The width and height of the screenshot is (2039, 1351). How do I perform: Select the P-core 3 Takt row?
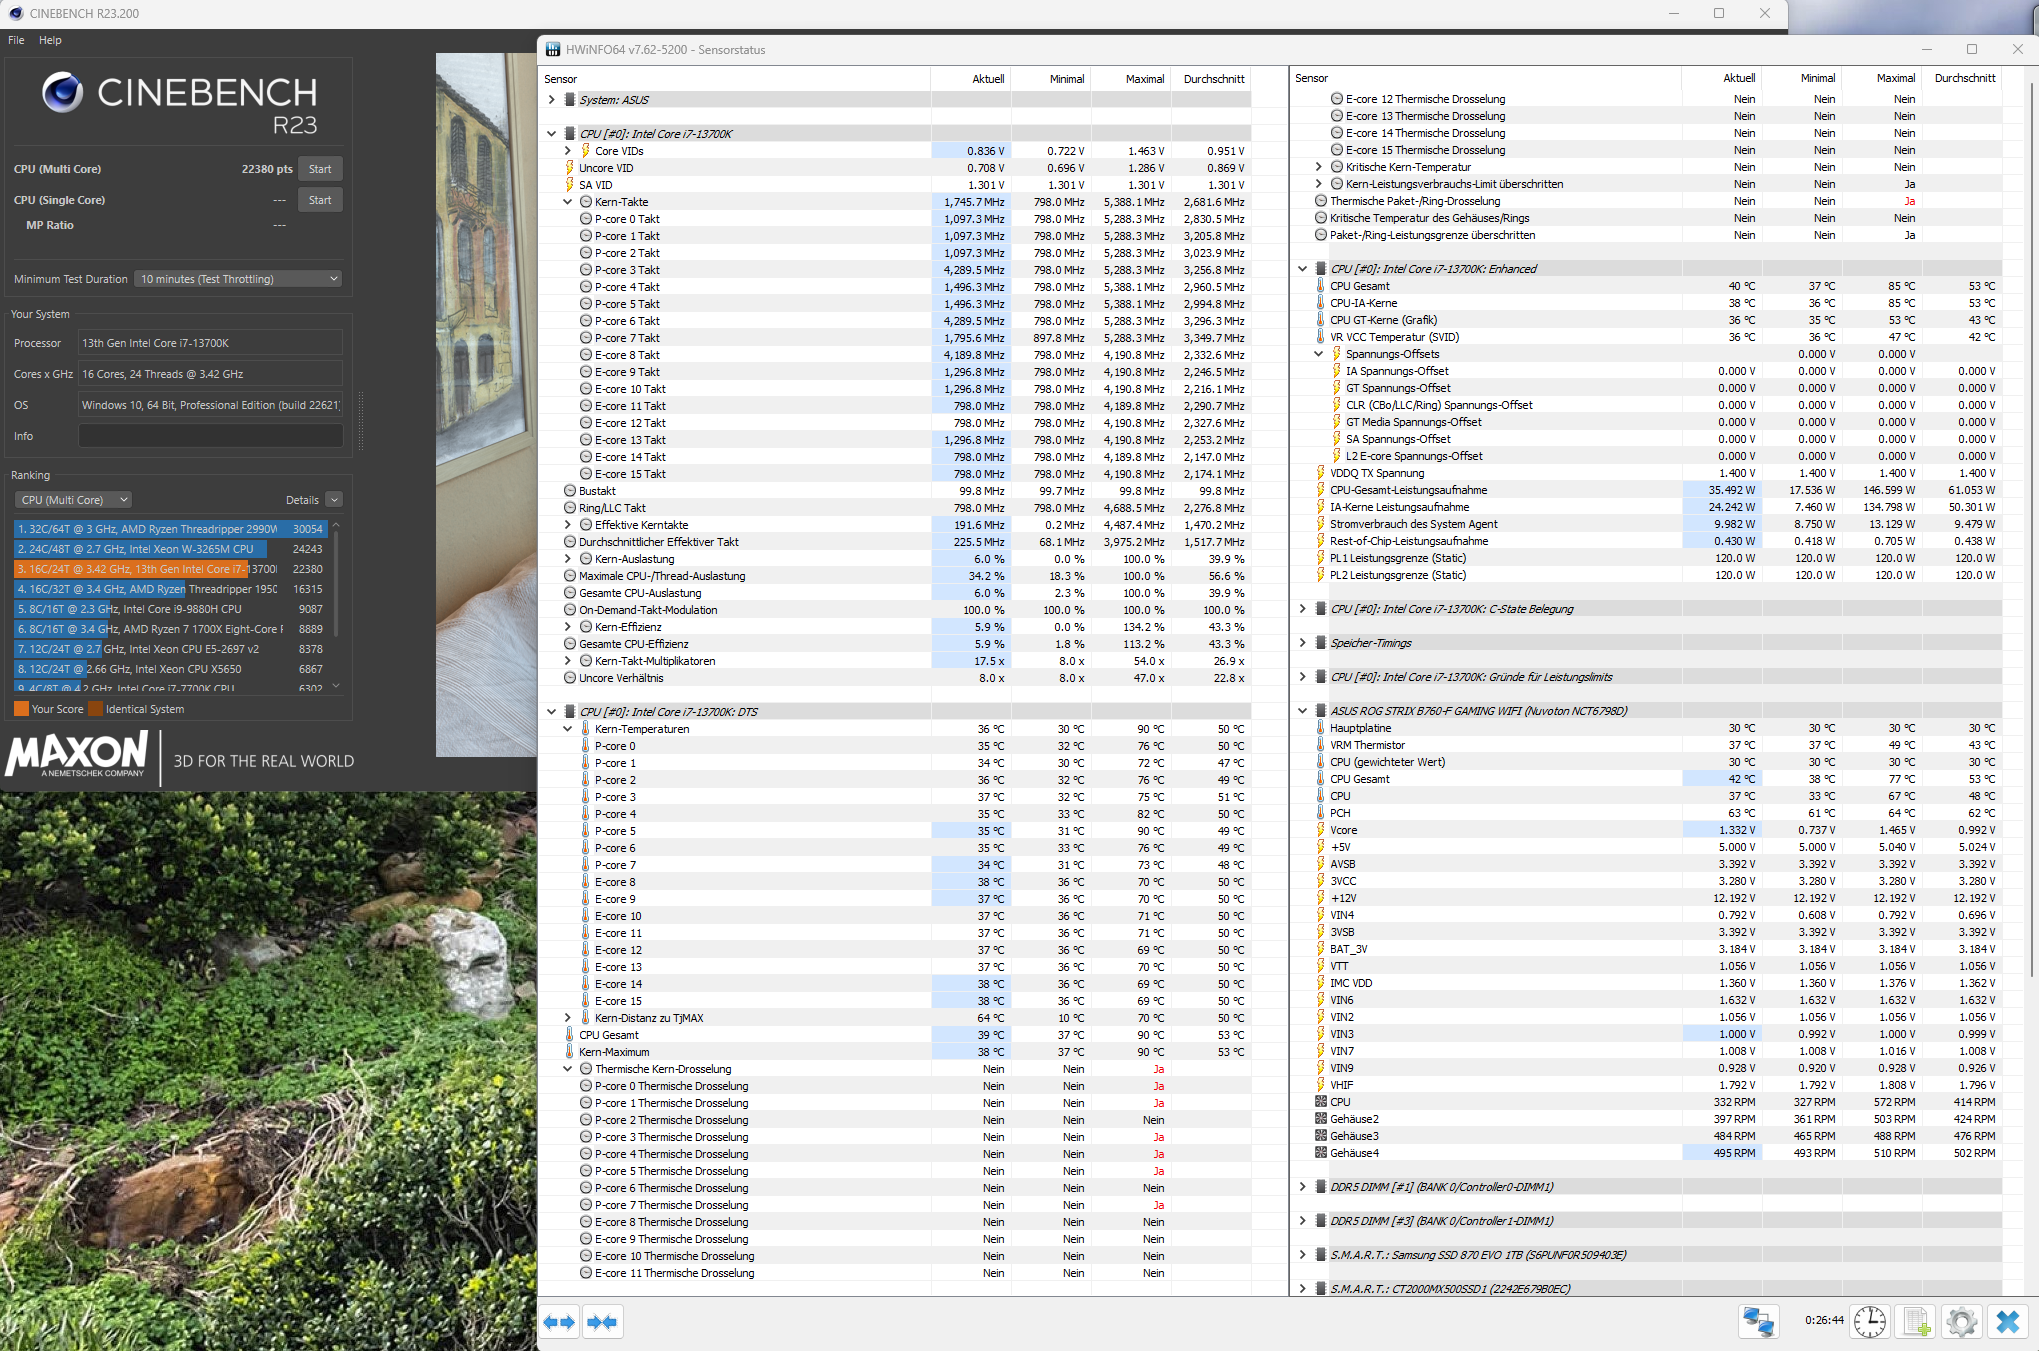point(895,270)
